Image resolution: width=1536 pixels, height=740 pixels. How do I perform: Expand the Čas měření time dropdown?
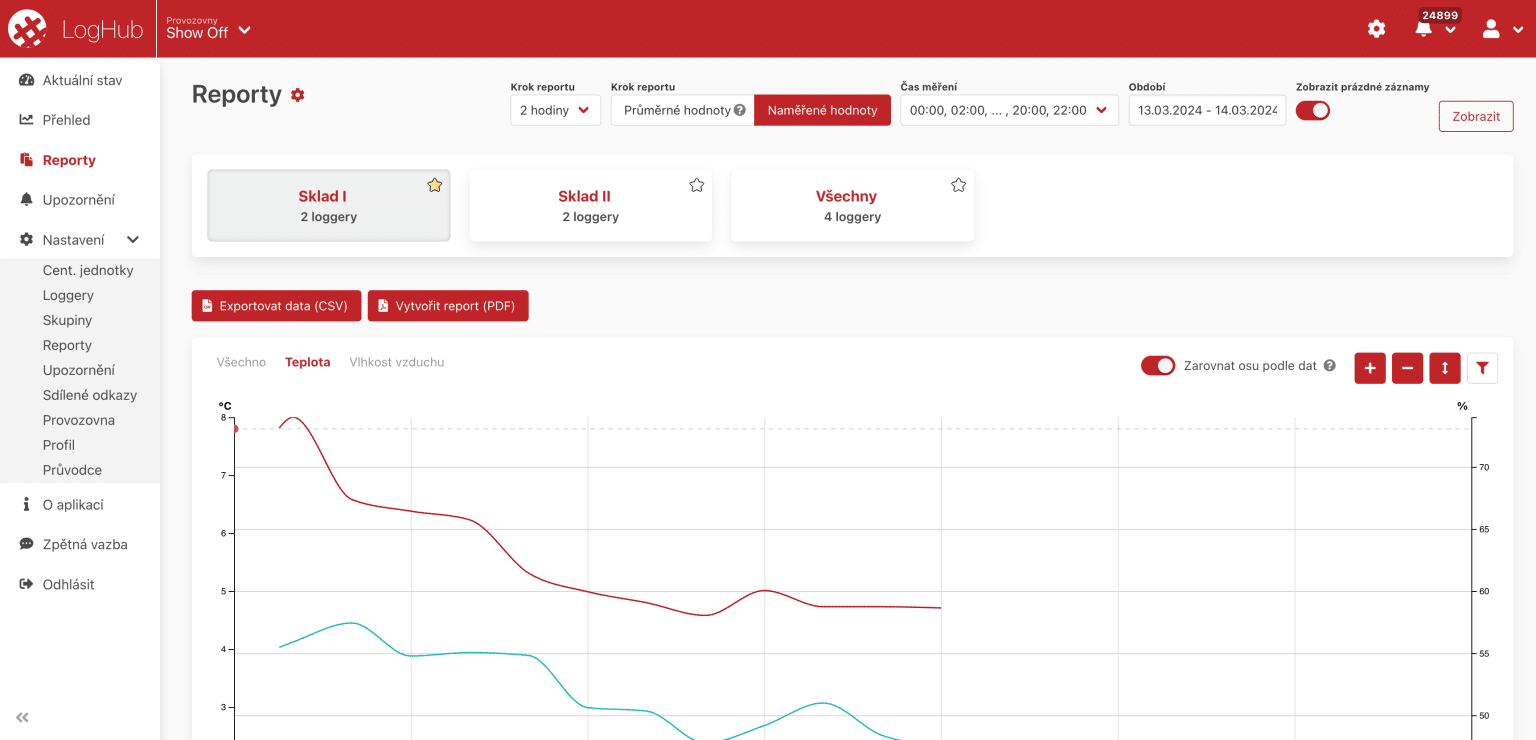[x=1008, y=110]
